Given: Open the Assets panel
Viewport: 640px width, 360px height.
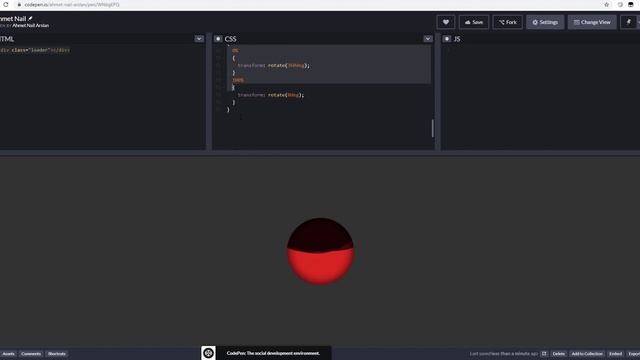Looking at the screenshot, I should [x=8, y=354].
